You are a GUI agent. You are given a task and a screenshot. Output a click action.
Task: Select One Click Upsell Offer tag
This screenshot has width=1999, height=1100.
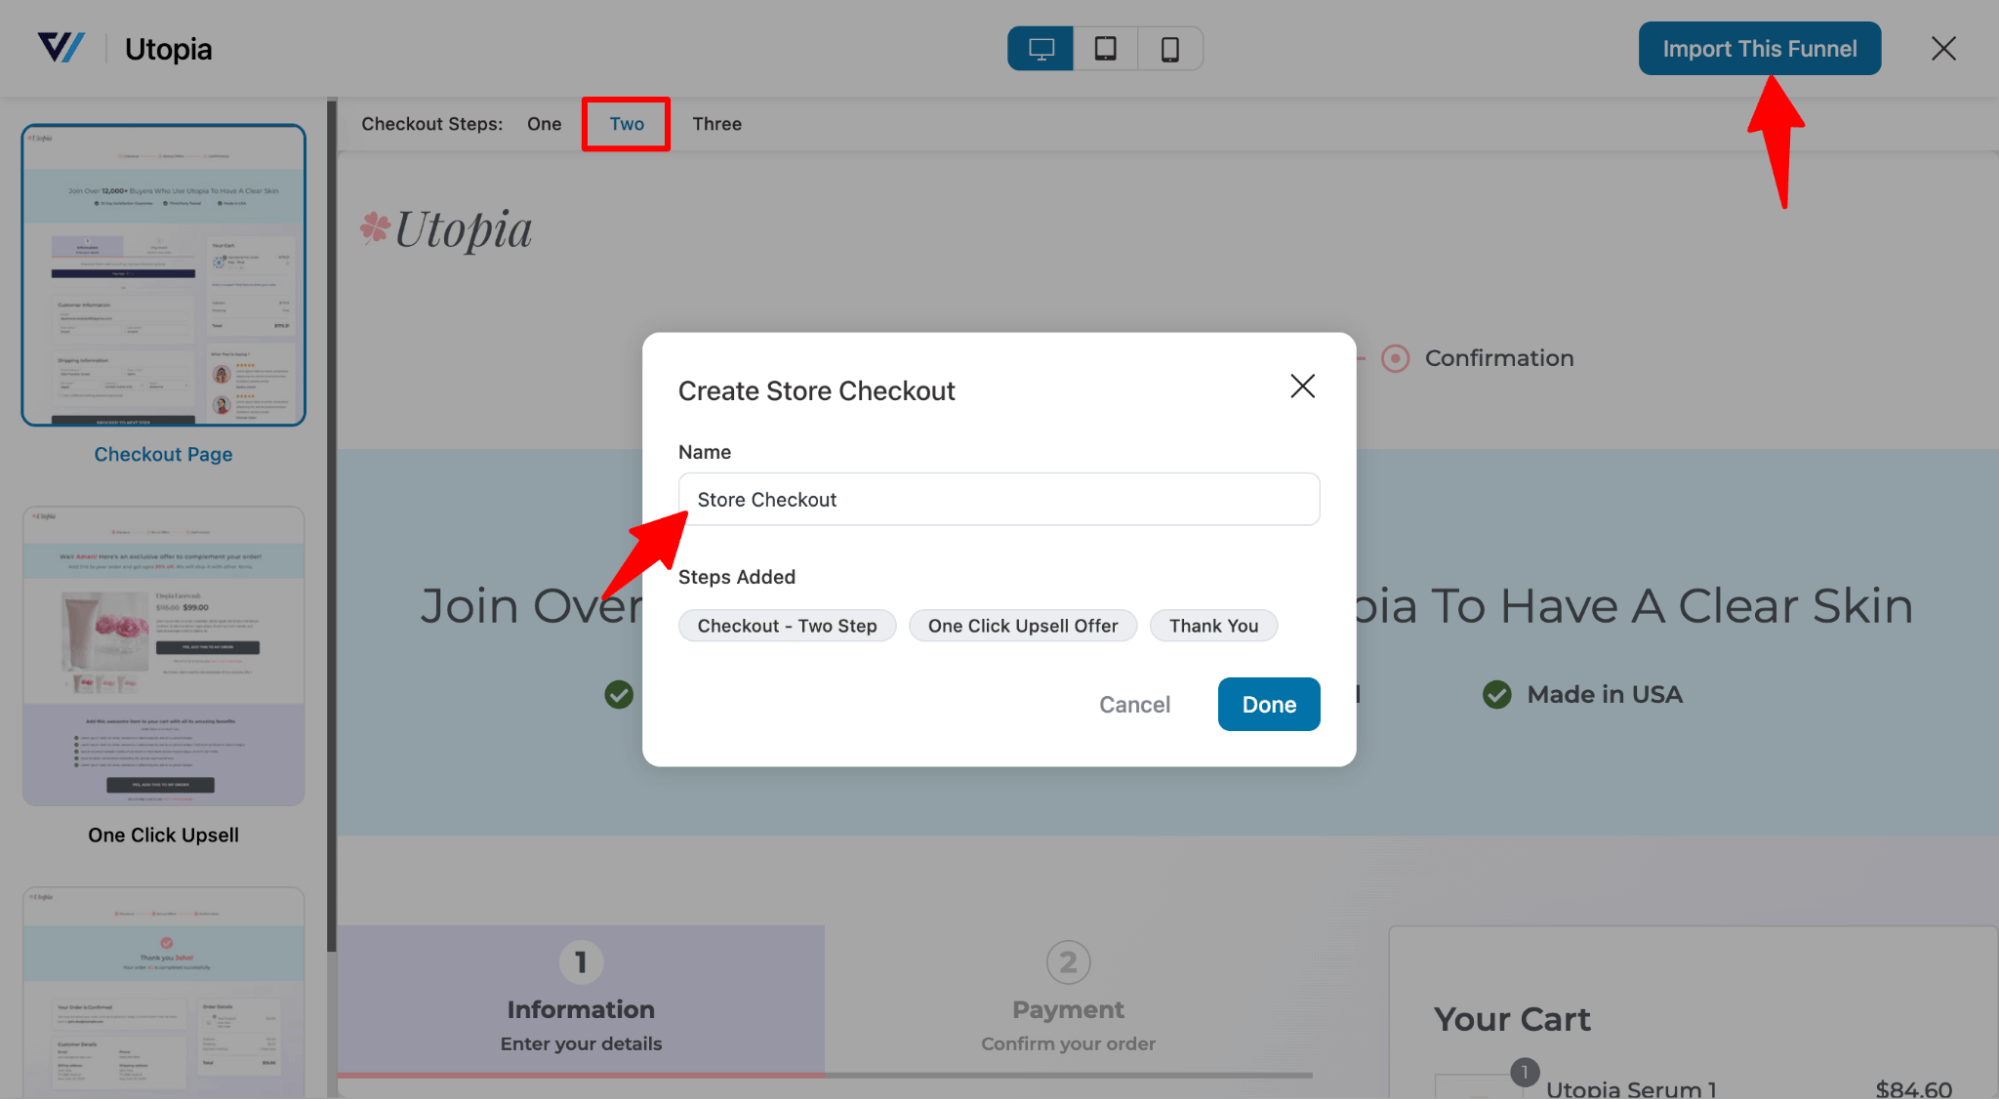[1023, 626]
